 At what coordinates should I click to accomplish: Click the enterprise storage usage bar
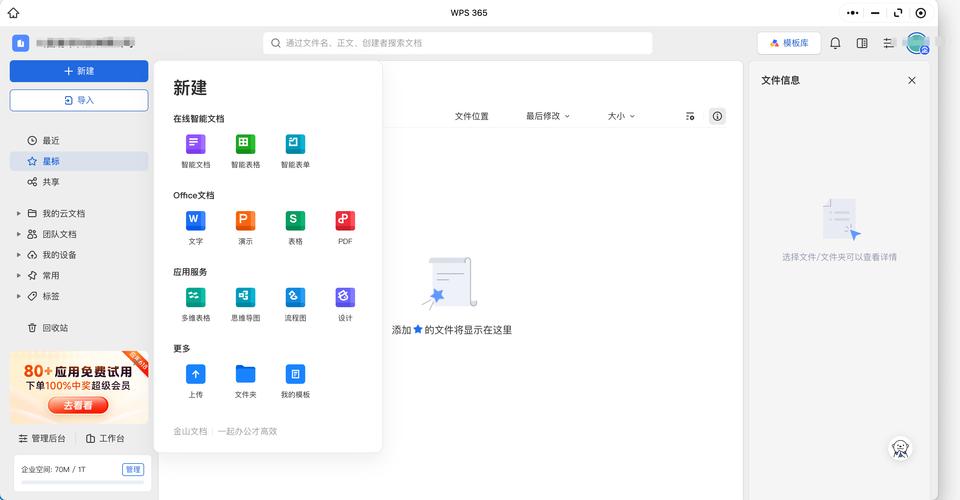click(82, 482)
